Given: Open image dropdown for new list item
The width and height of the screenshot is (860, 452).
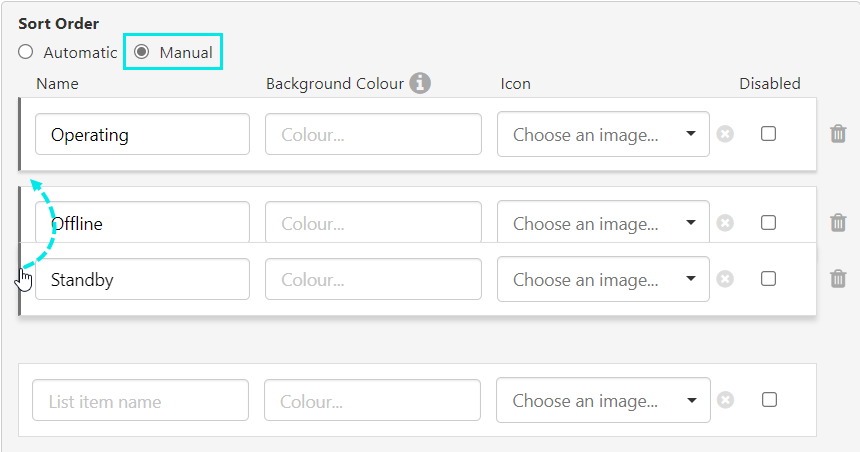Looking at the screenshot, I should 603,400.
